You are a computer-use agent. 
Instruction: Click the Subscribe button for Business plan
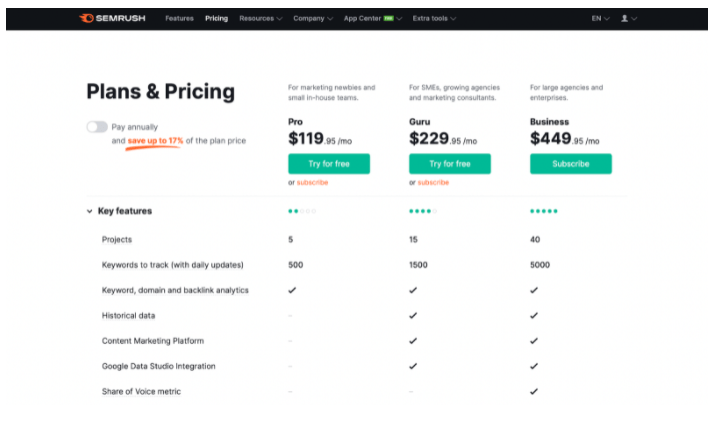(571, 164)
